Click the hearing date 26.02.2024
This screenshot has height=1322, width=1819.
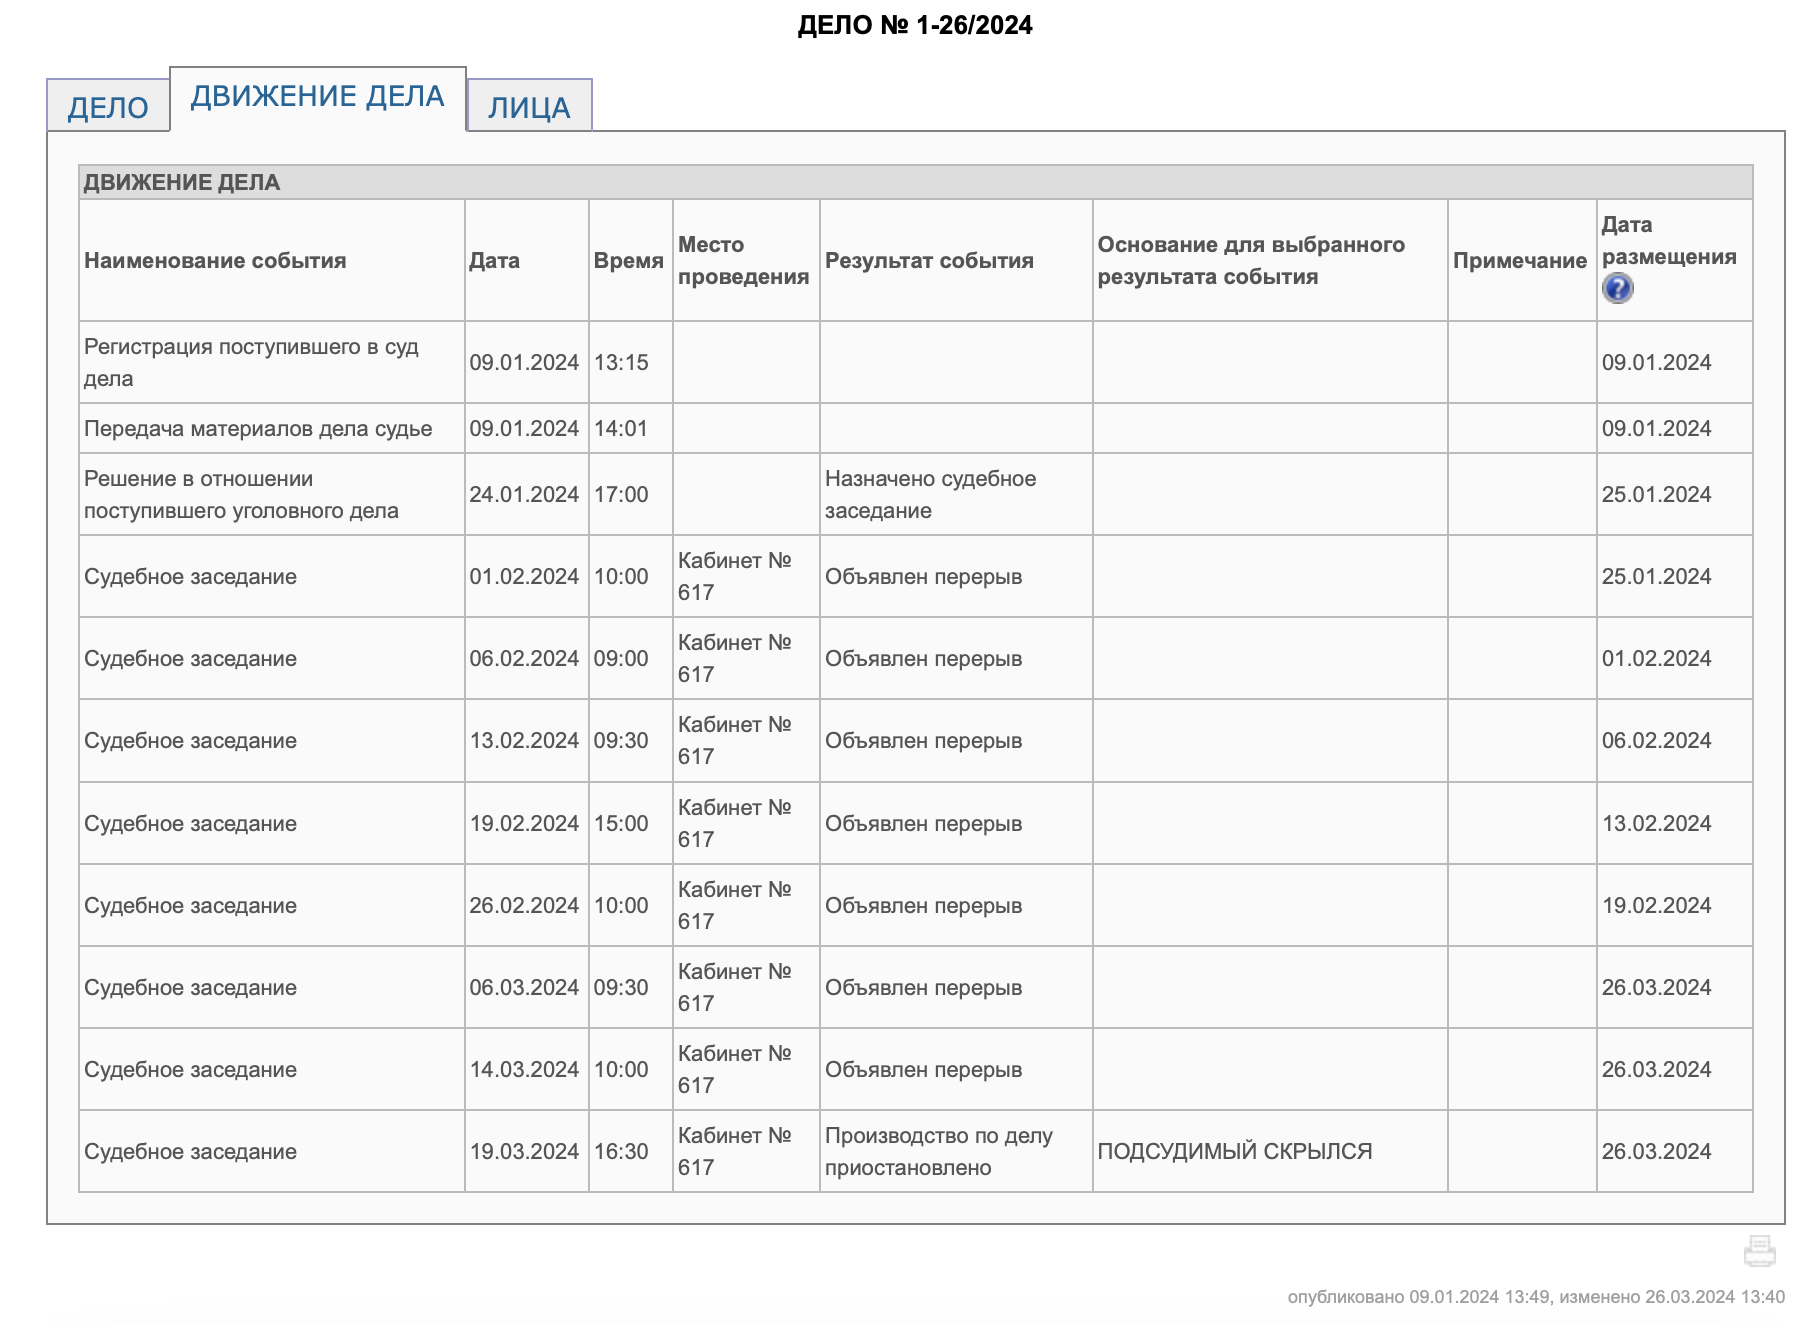coord(524,905)
